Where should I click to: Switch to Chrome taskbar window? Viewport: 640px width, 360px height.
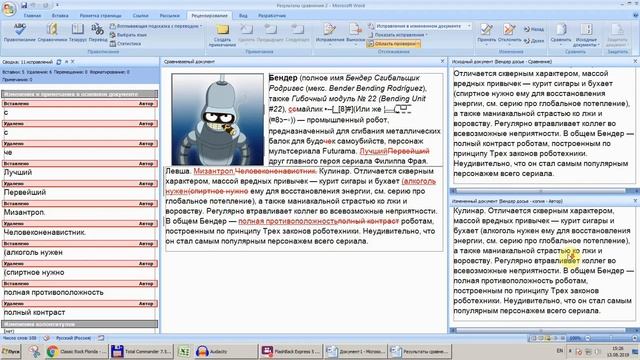pyautogui.click(x=76, y=351)
